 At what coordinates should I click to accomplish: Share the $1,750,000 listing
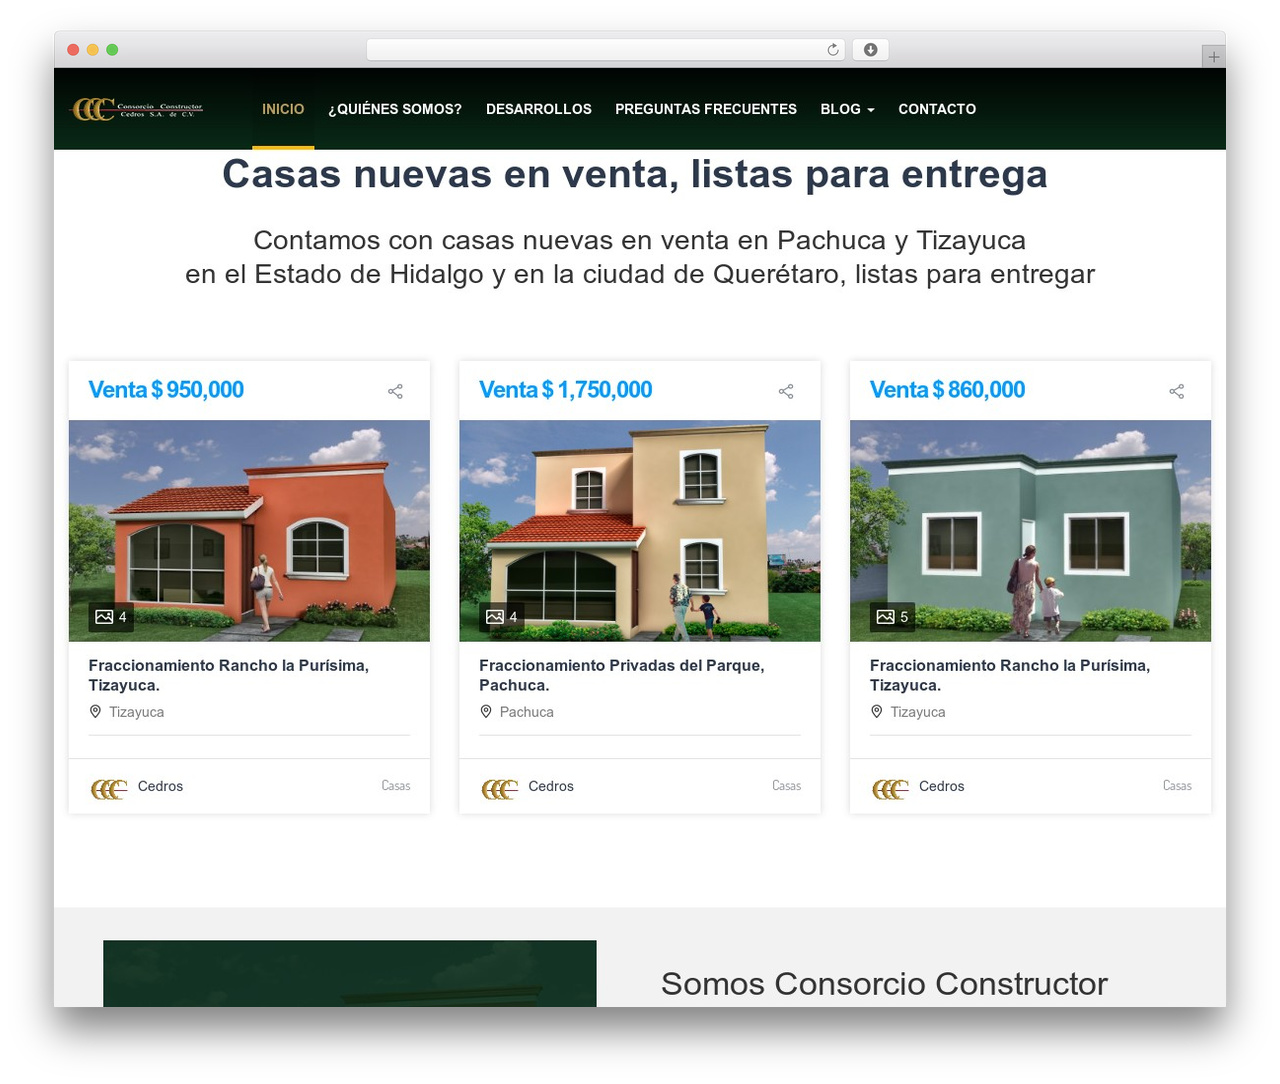(x=786, y=391)
